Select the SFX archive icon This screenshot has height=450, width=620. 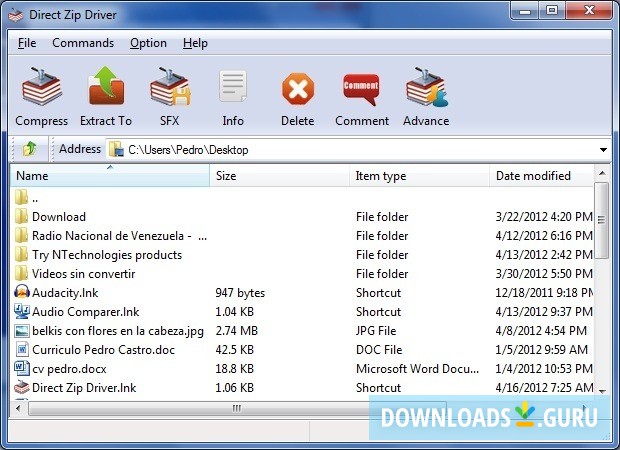170,86
